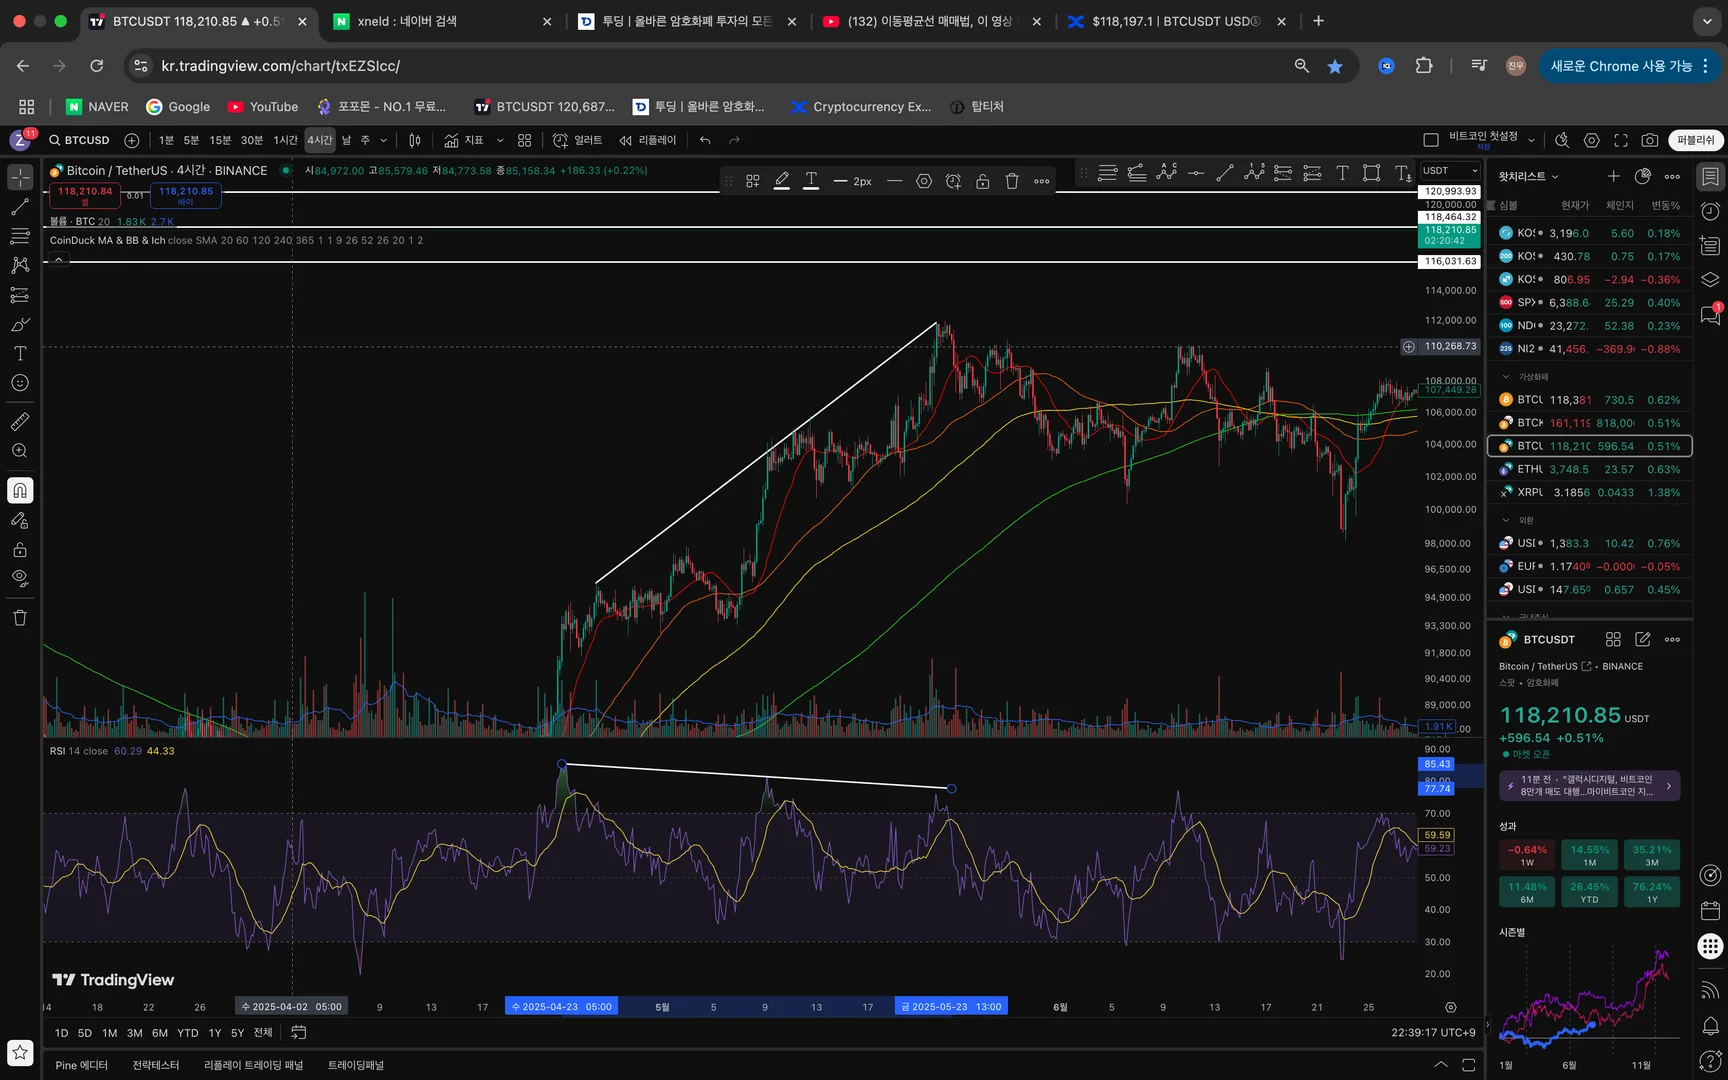Open the alert creation button
Screen dimensions: 1728x1080
[x=577, y=140]
